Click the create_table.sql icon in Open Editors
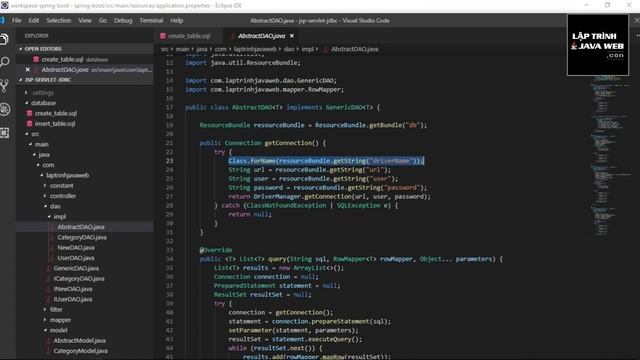 [36, 60]
